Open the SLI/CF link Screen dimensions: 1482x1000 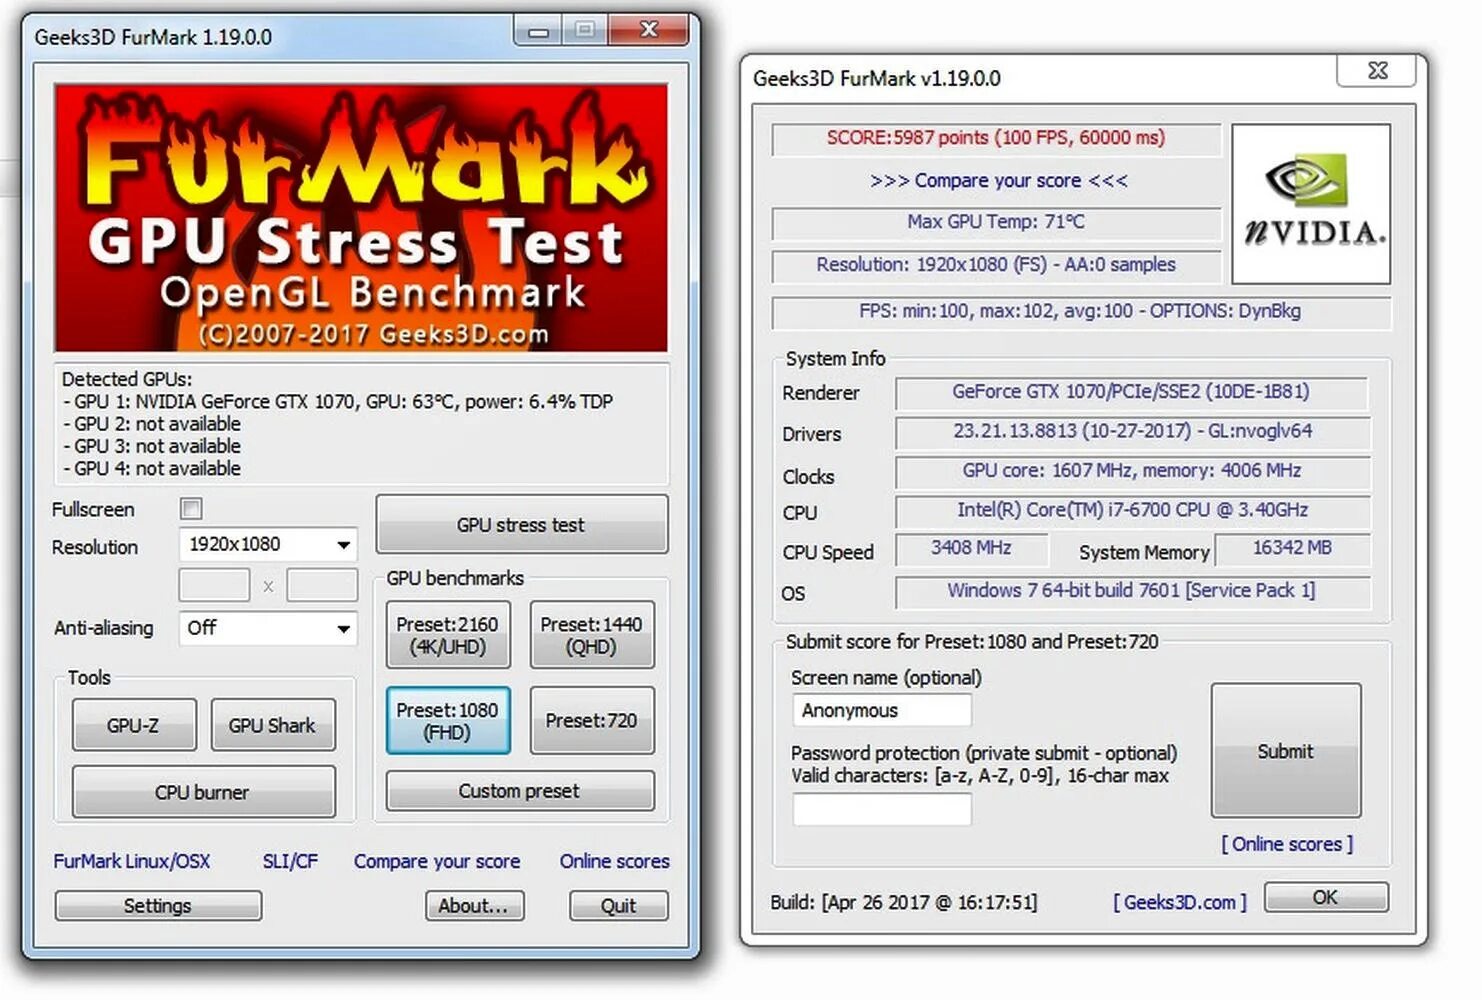point(290,861)
